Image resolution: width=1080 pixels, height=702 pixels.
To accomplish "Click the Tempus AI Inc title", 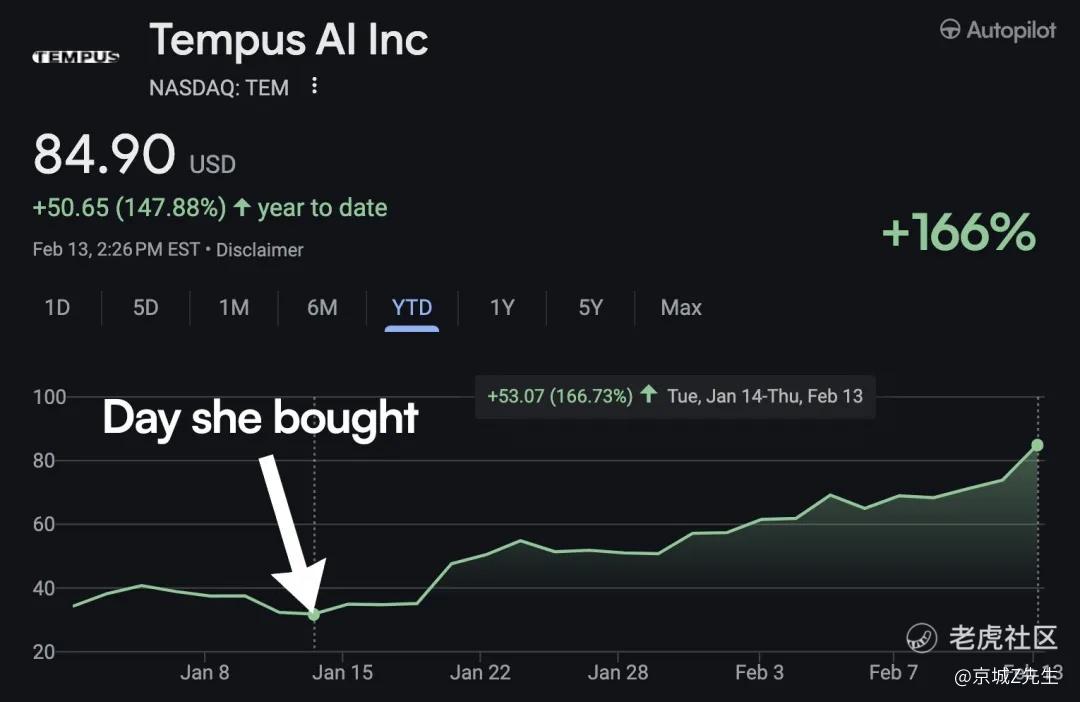I will point(289,40).
